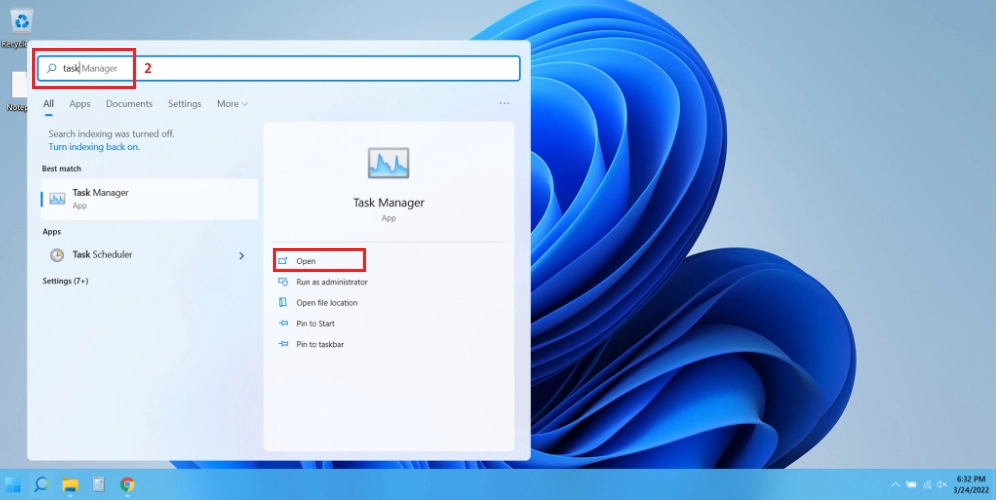996x500 pixels.
Task: Click the Task Manager icon in best match
Action: pyautogui.click(x=57, y=199)
